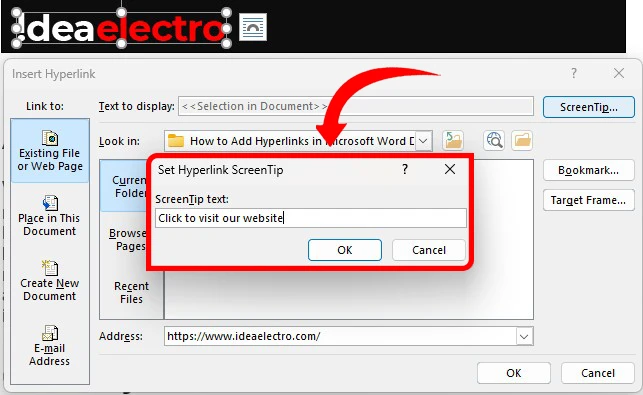The width and height of the screenshot is (643, 395).
Task: Click the ScreenTip text input box
Action: 311,218
